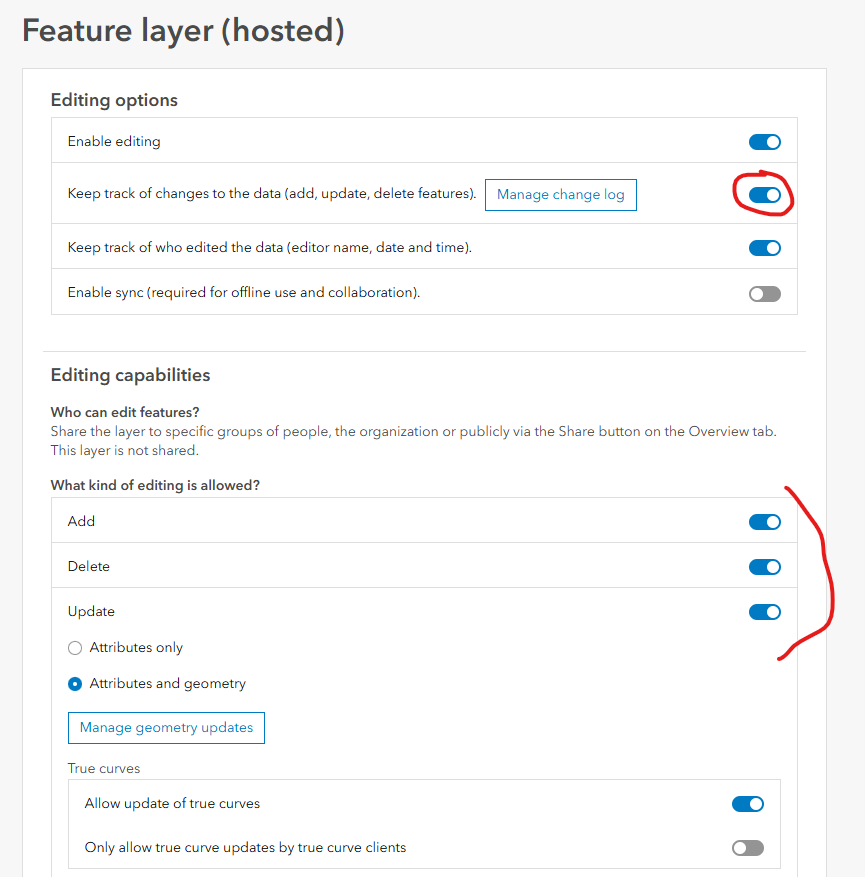Screen dimensions: 865x877
Task: Open Manage change log
Action: pos(560,194)
